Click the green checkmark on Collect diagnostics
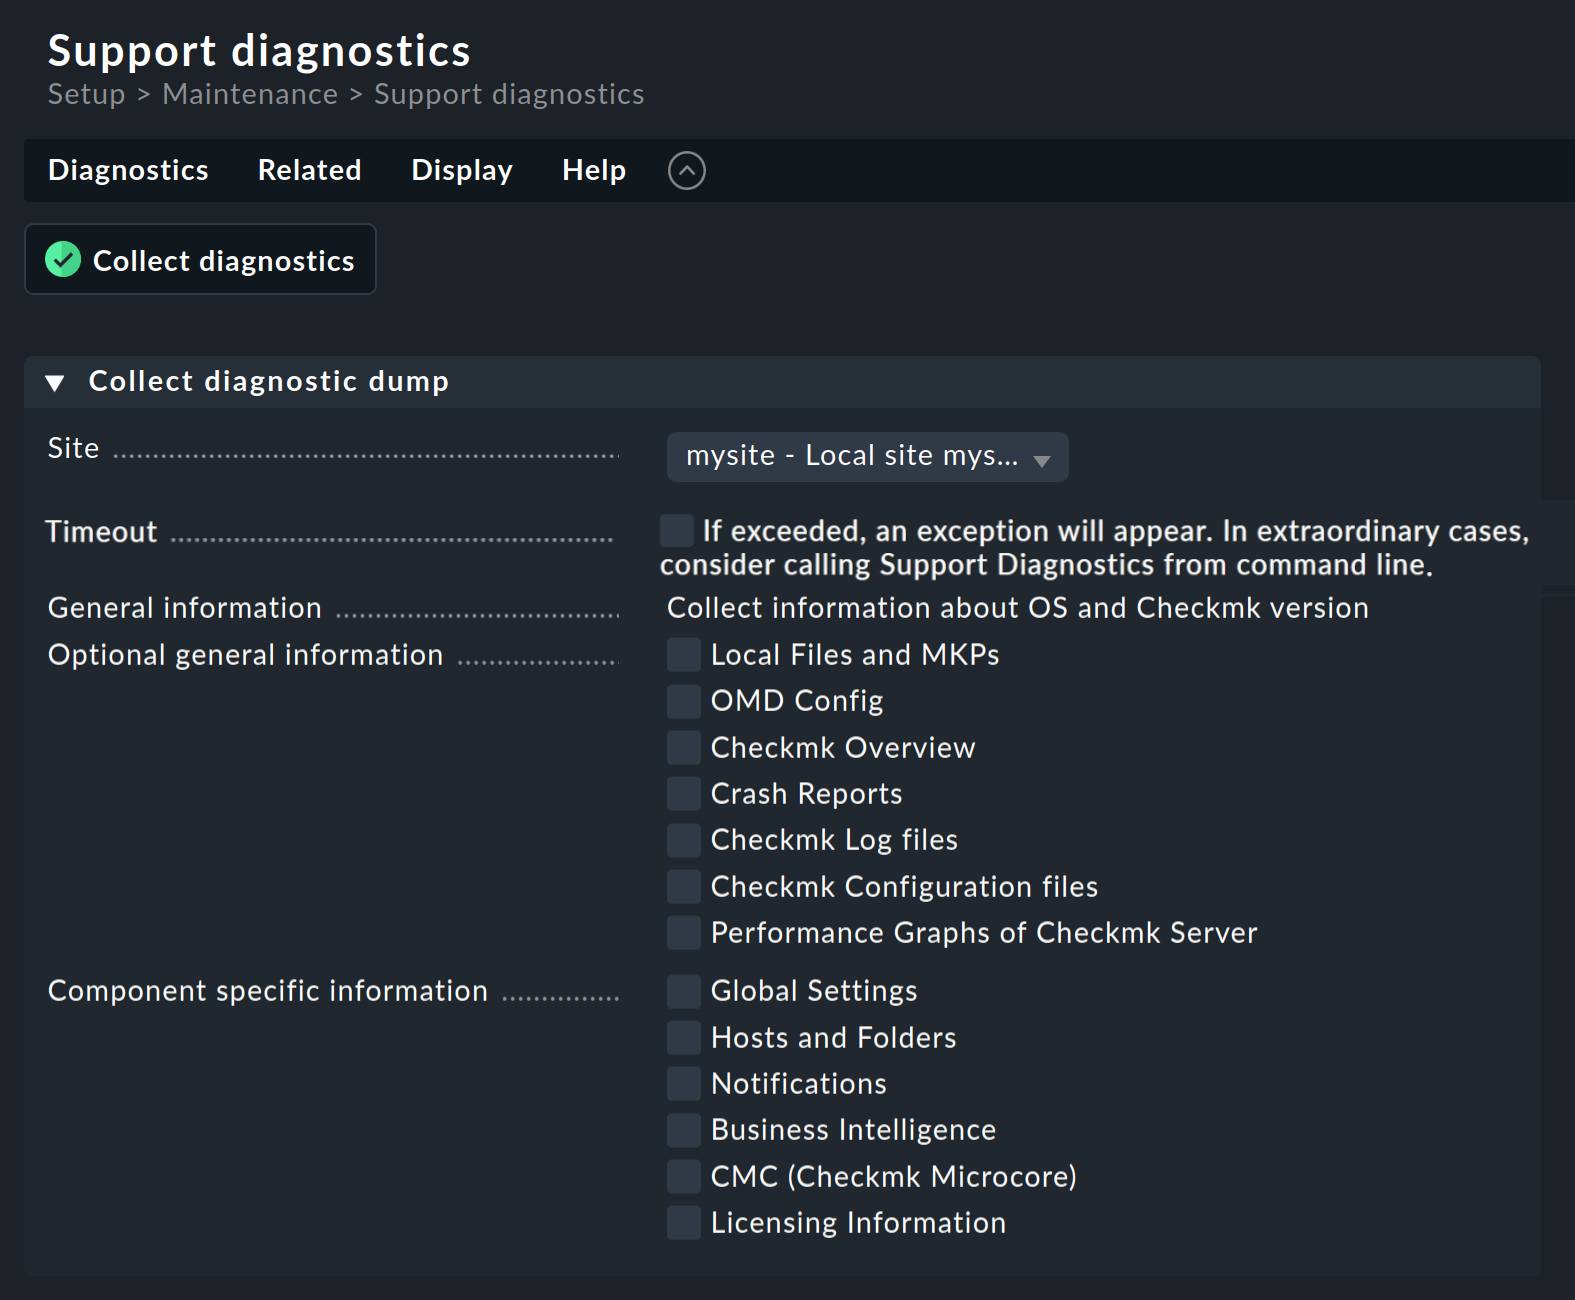This screenshot has height=1300, width=1575. pos(62,259)
